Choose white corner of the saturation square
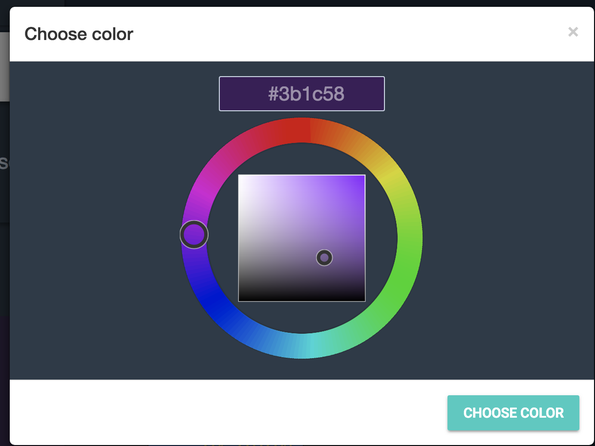Viewport: 595px width, 446px height. 242,179
